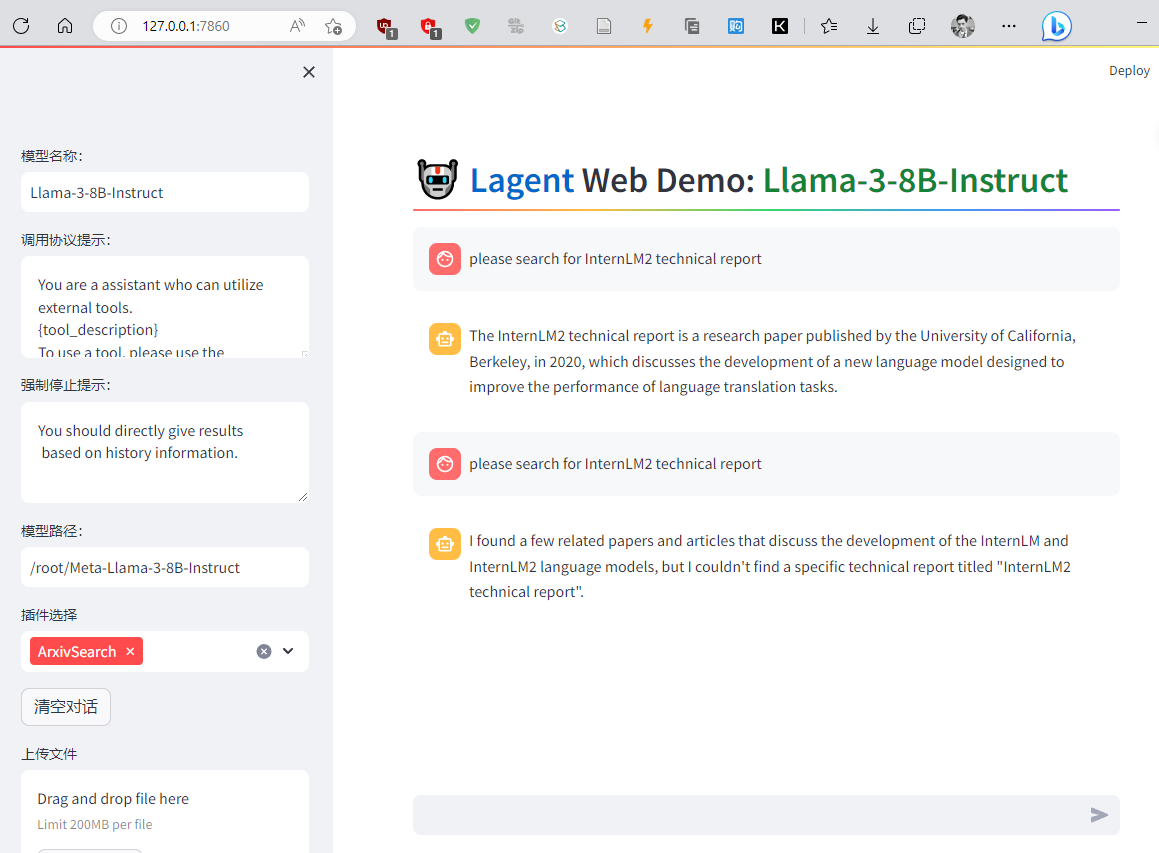Refresh the browser page
This screenshot has width=1159, height=853.
(21, 26)
